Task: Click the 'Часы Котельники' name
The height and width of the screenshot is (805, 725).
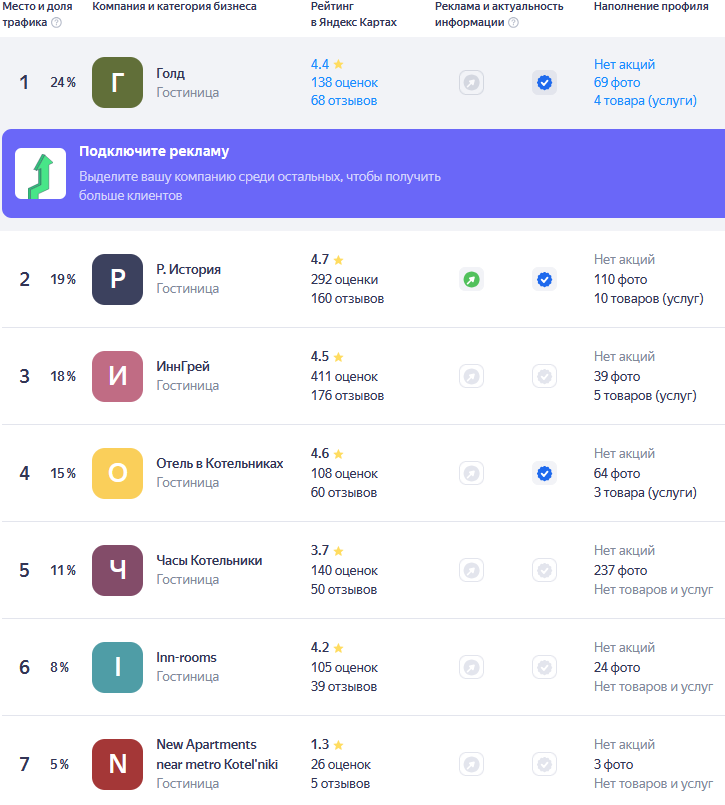Action: (x=209, y=561)
